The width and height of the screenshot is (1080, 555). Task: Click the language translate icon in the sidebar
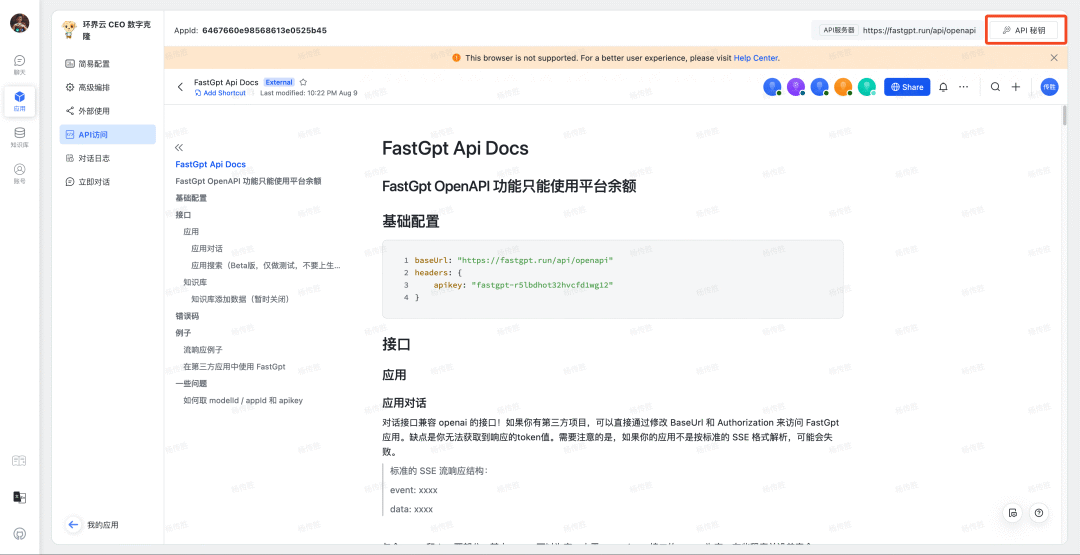pos(19,497)
